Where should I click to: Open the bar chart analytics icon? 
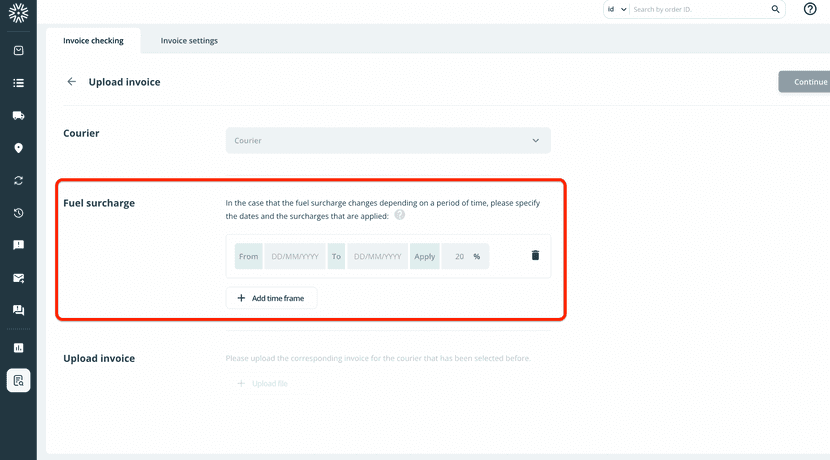point(18,348)
